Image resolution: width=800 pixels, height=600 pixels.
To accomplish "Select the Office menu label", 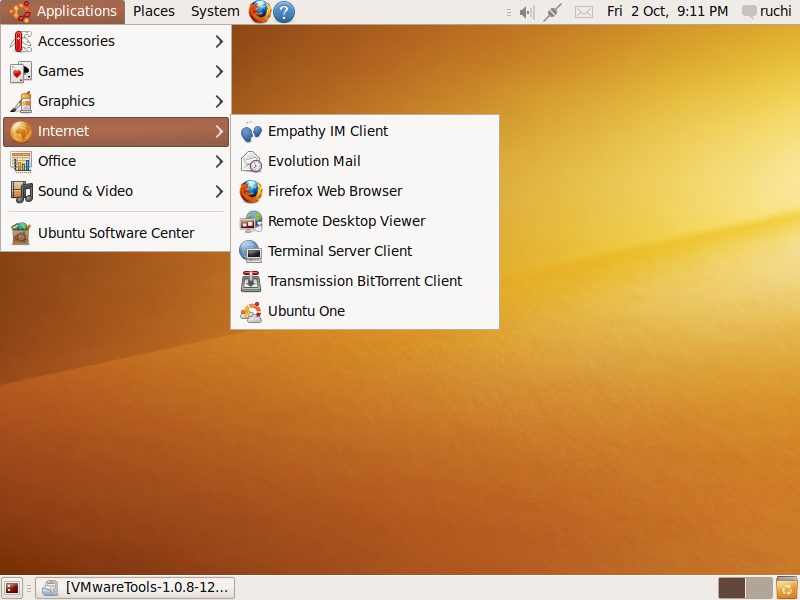I will [x=57, y=161].
